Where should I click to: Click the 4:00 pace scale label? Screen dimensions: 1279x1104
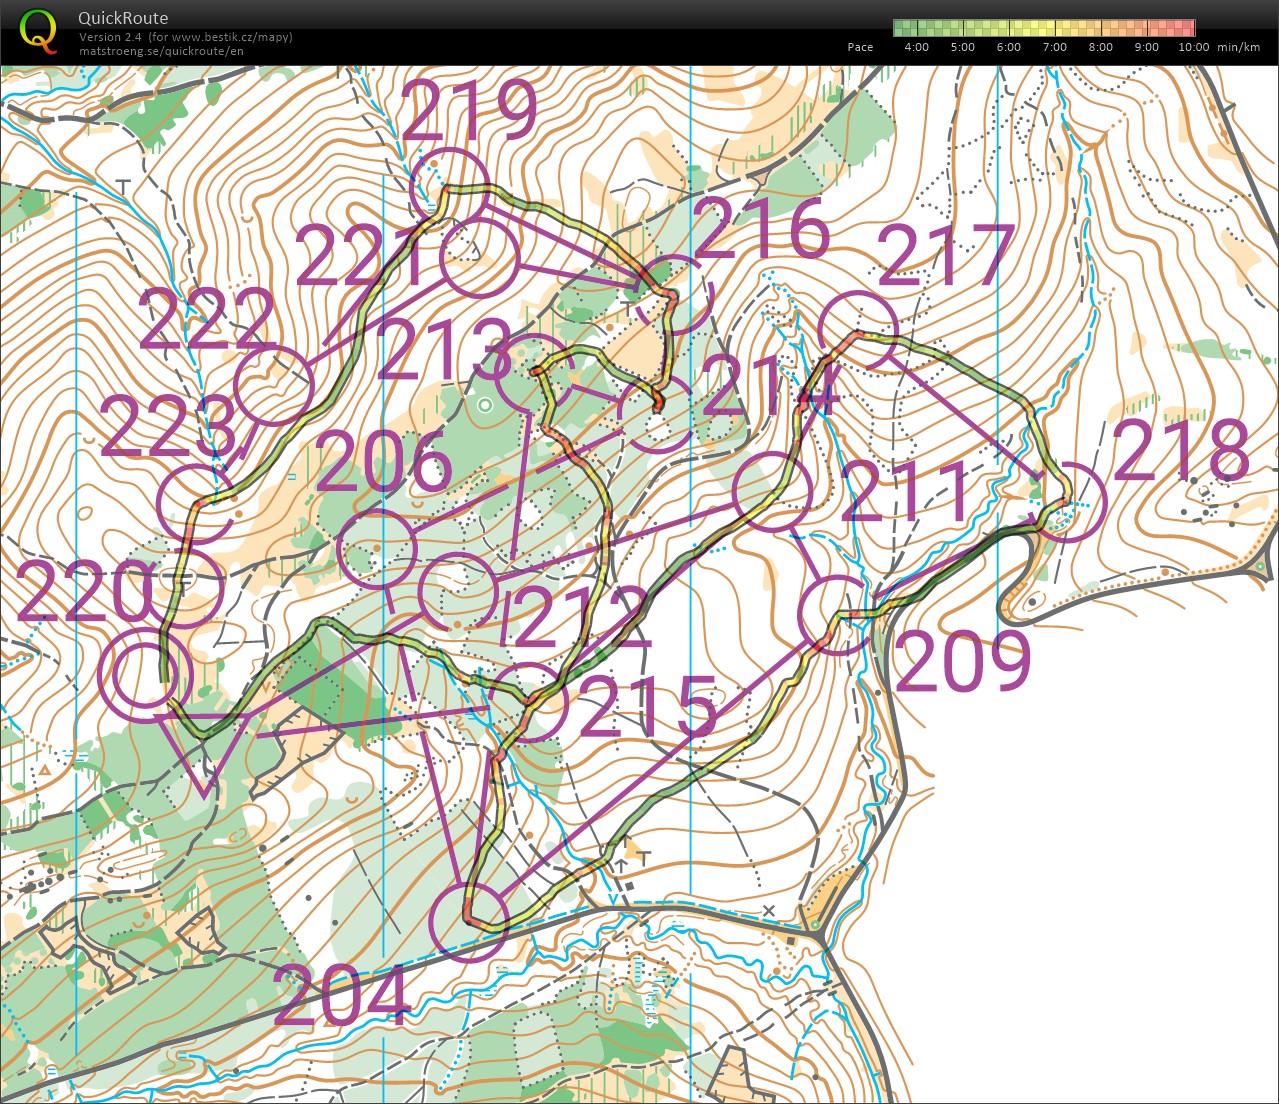tap(916, 47)
